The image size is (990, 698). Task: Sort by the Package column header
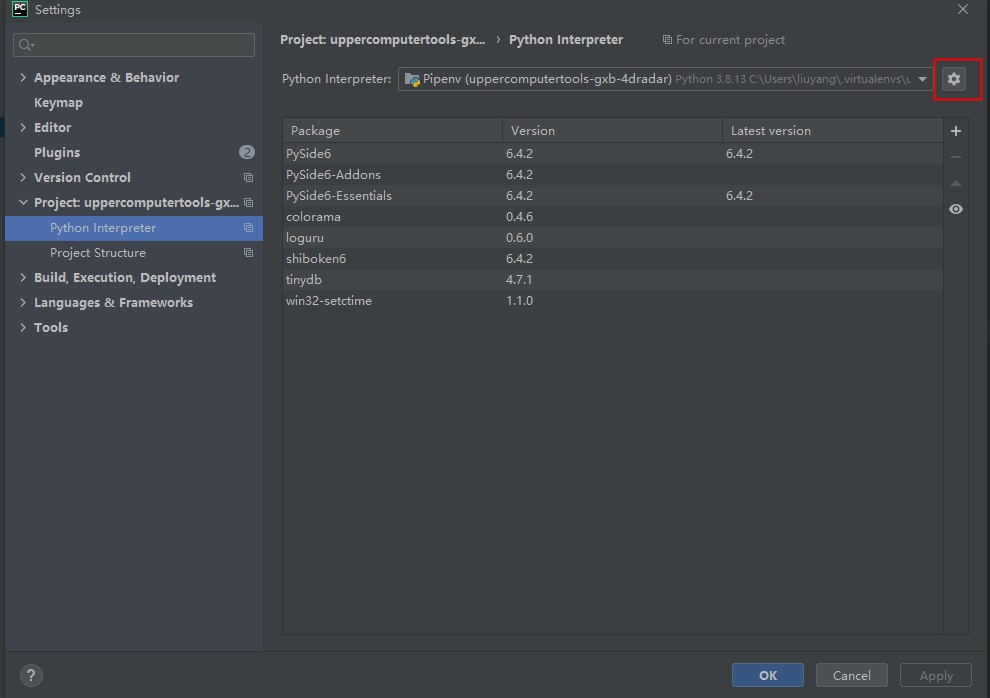tap(392, 131)
